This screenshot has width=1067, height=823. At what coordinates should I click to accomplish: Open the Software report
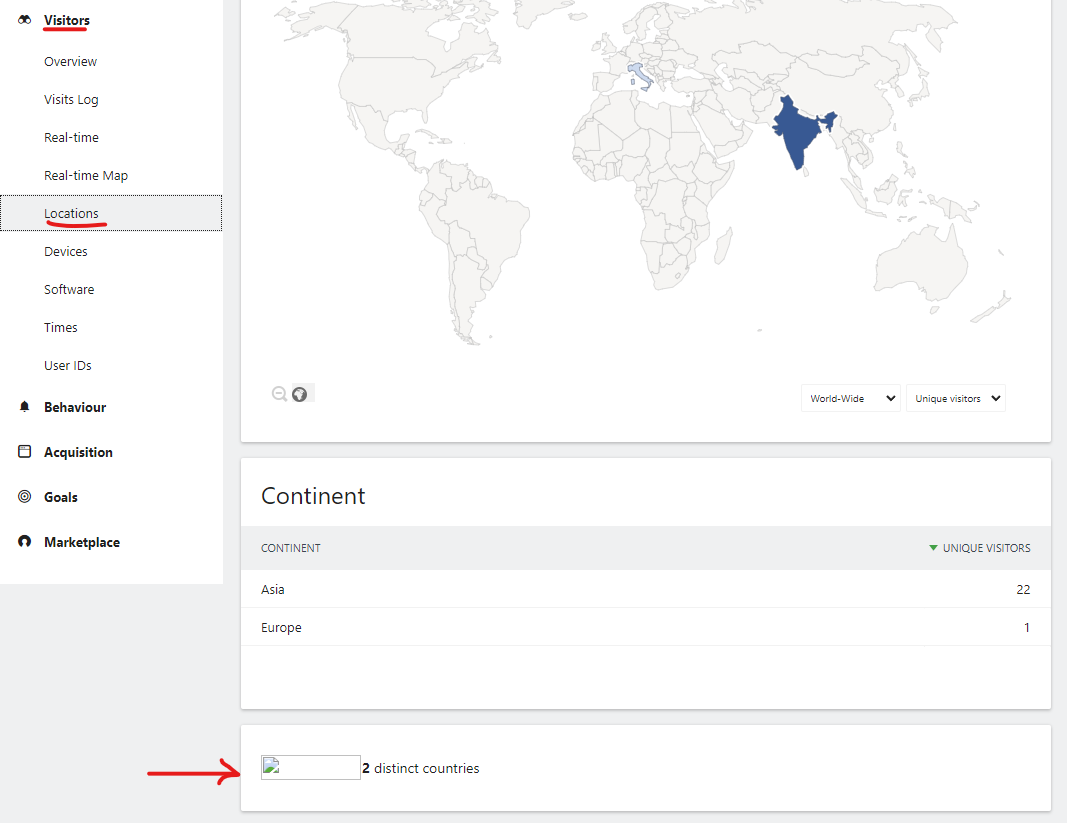pyautogui.click(x=69, y=289)
